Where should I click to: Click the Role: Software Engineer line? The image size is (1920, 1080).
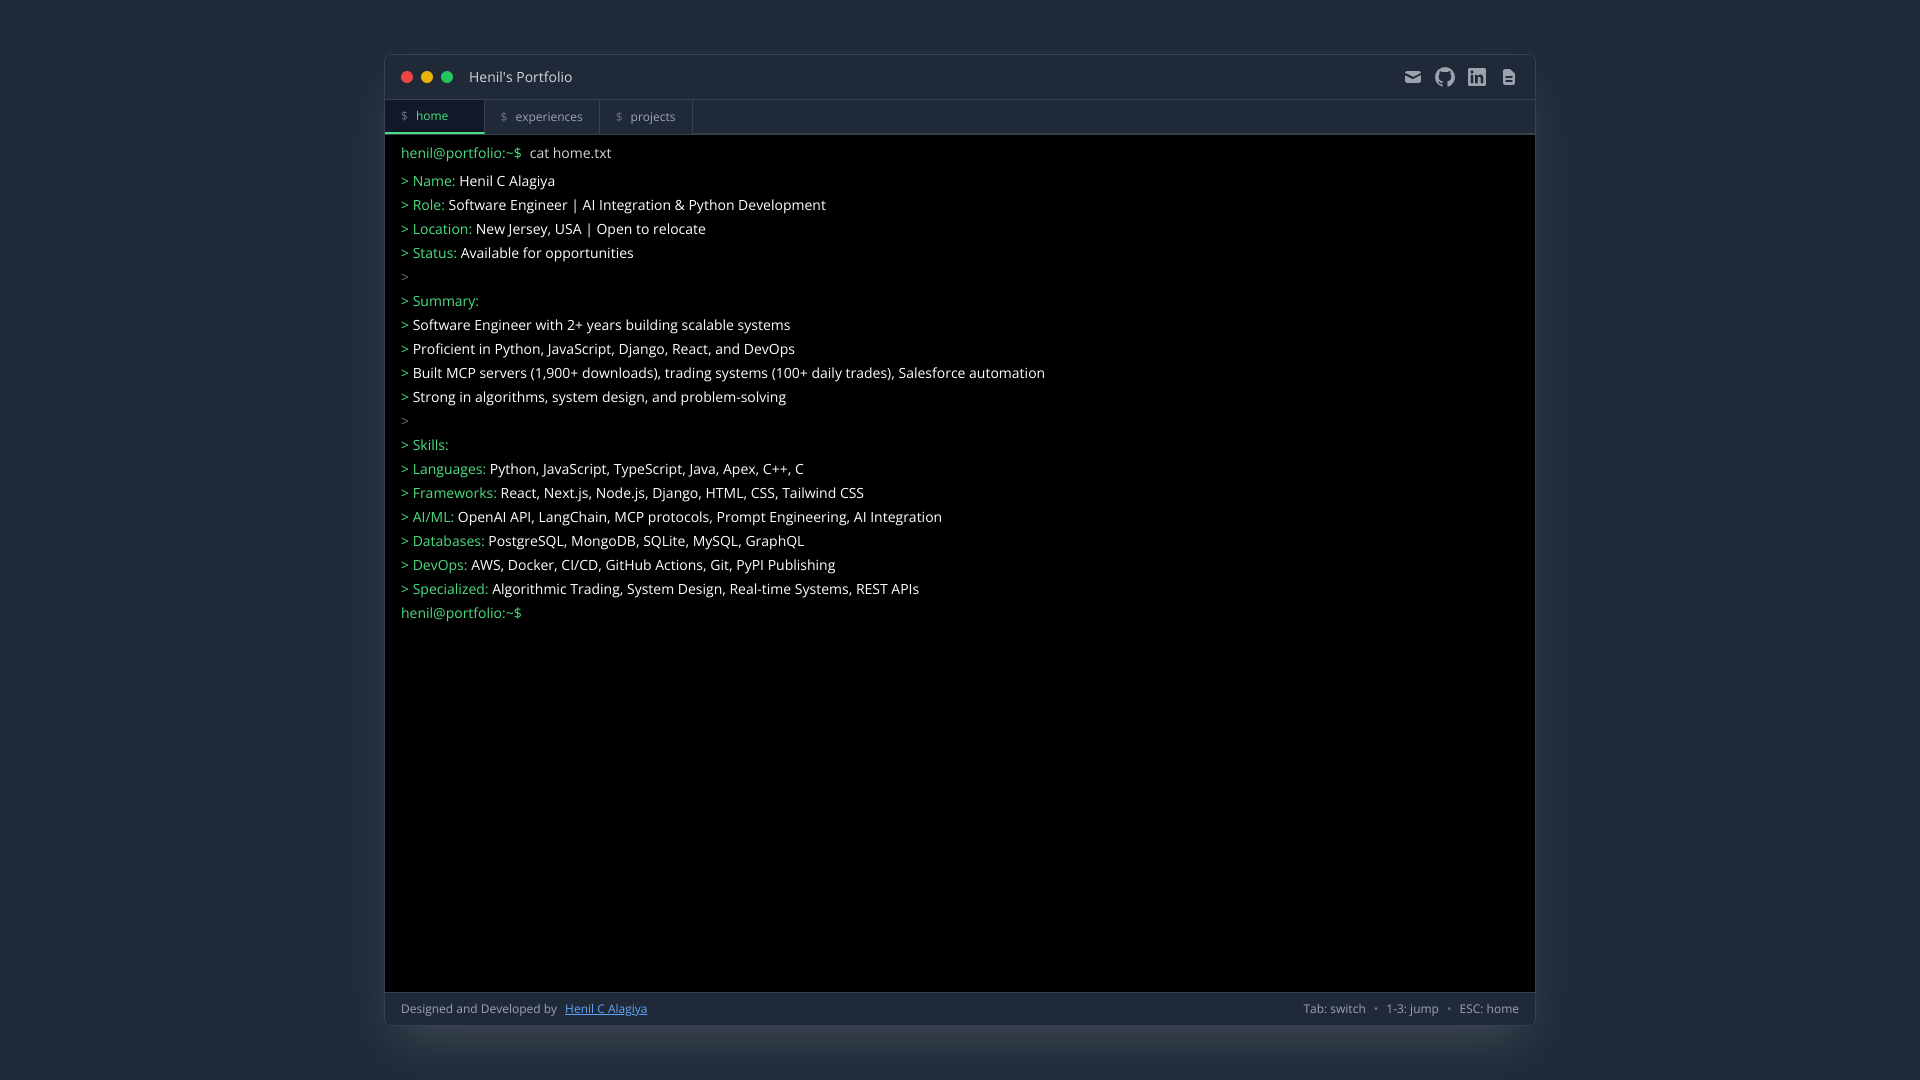coord(613,205)
